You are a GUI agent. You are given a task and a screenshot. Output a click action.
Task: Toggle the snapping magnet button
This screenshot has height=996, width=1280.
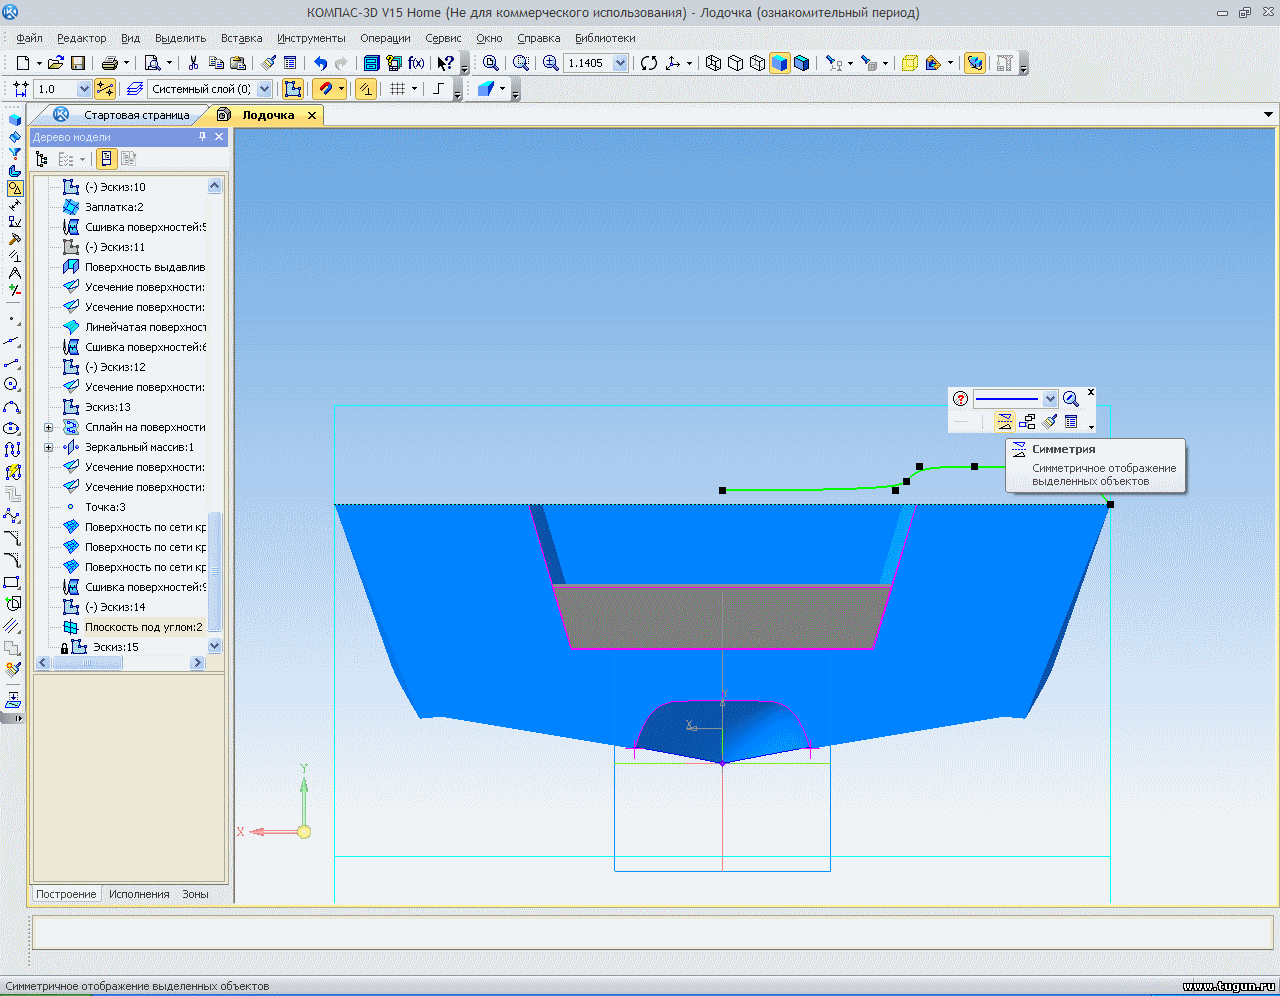point(325,89)
